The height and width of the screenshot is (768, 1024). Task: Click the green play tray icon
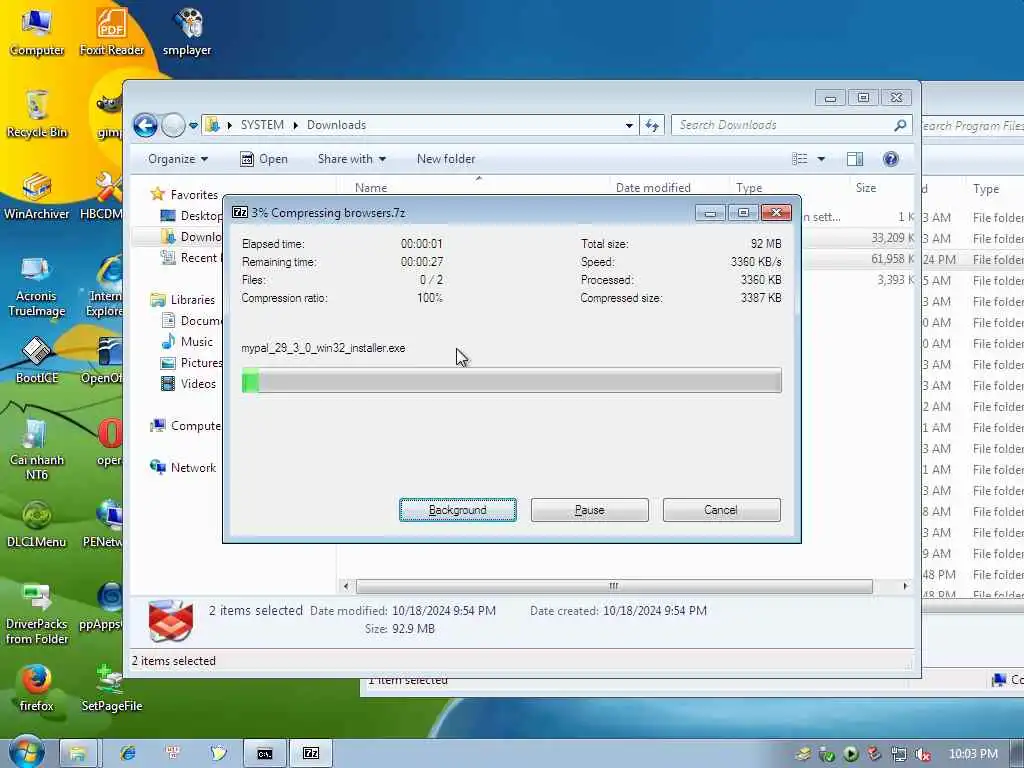point(851,754)
